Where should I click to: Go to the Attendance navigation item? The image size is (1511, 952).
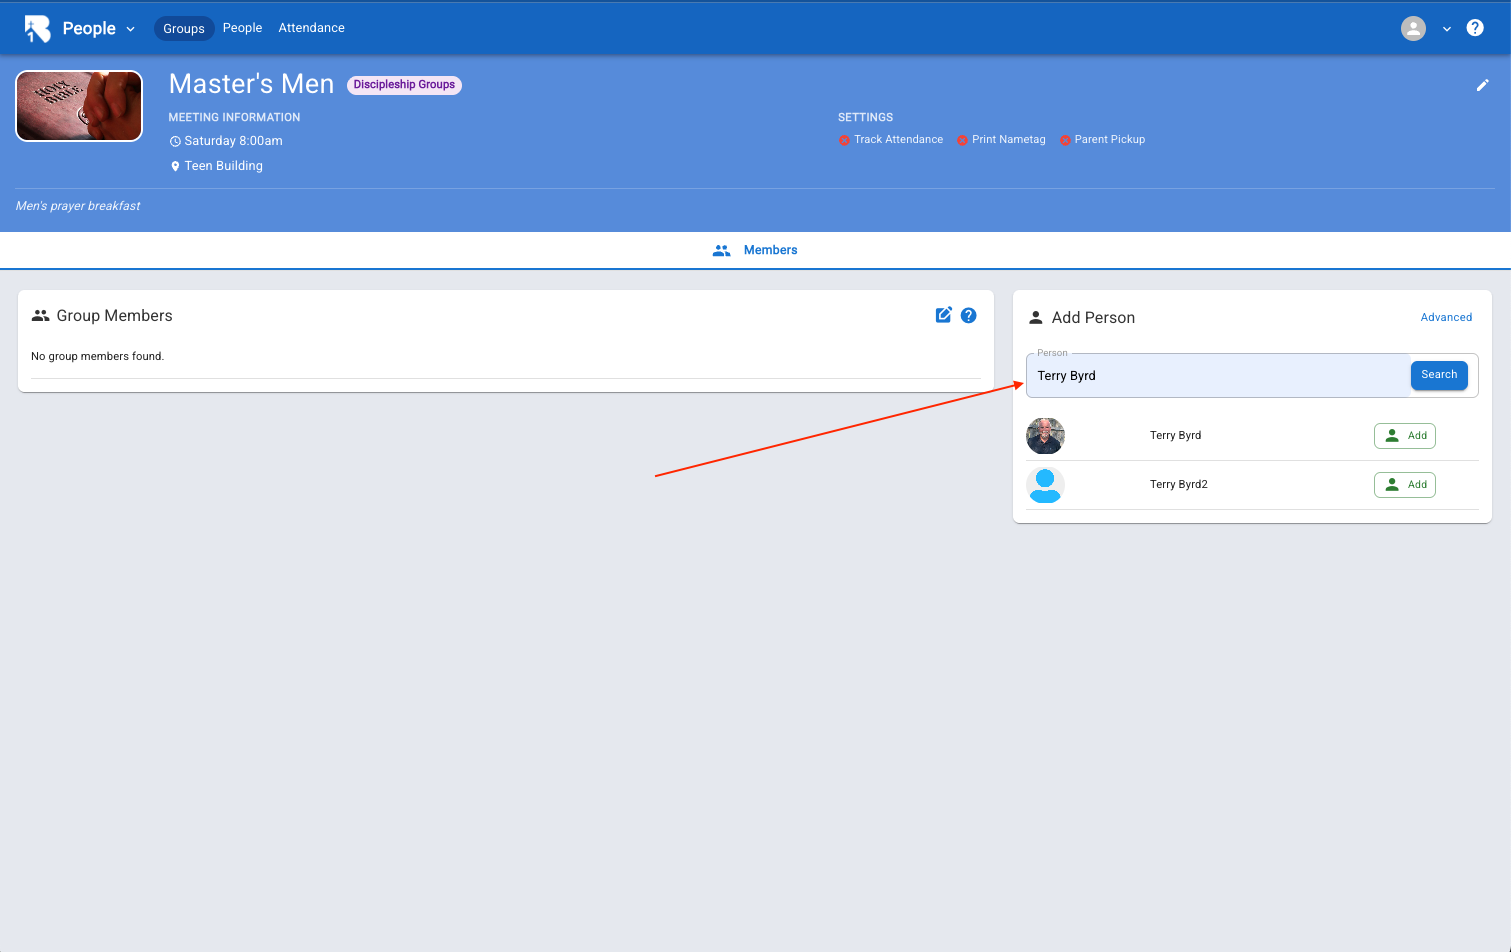[311, 28]
